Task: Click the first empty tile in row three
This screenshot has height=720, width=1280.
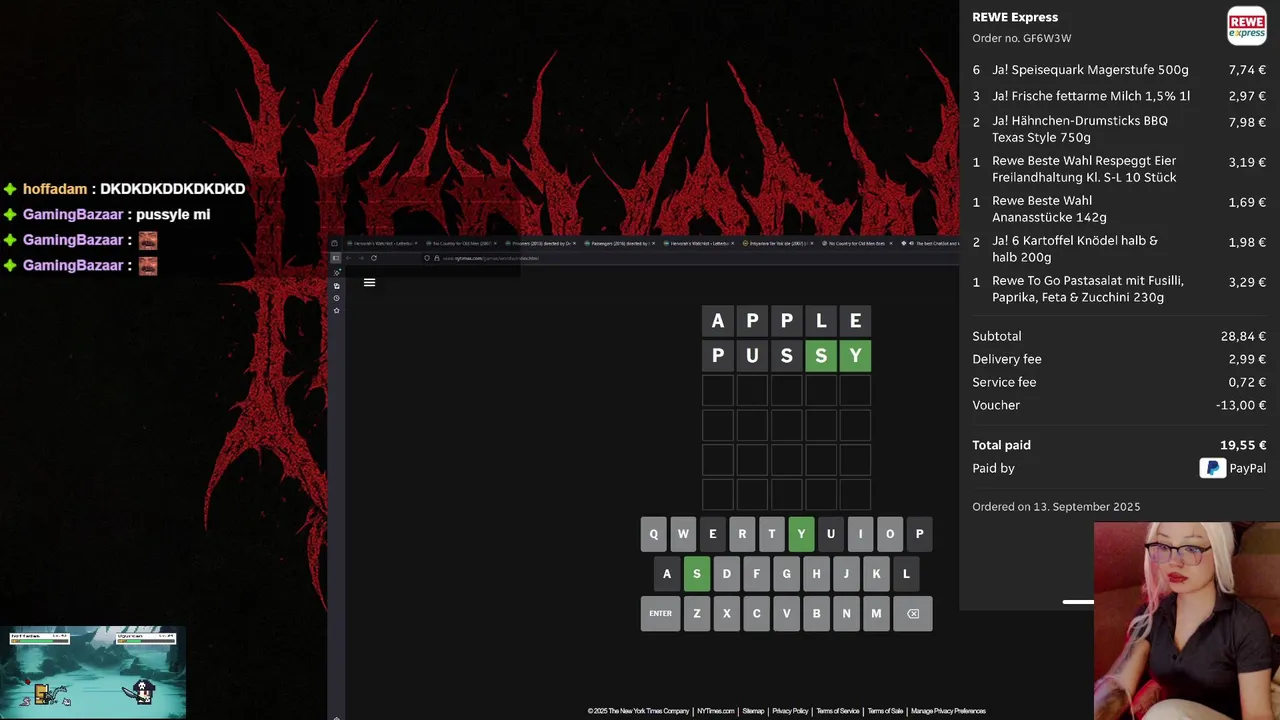Action: [x=718, y=391]
